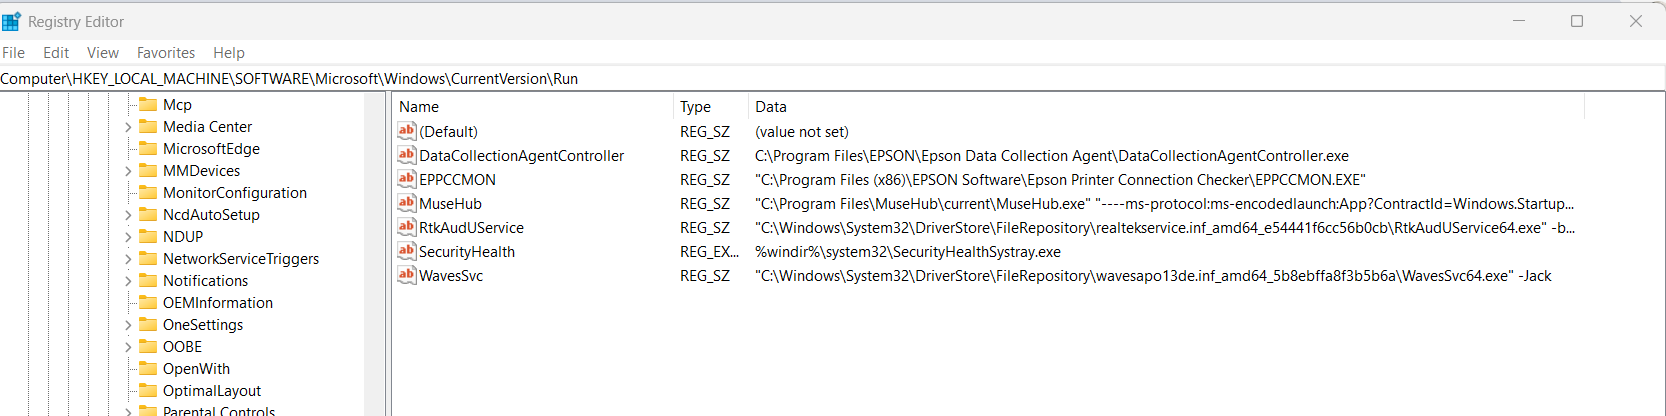Select the OpenWith key label
This screenshot has height=416, width=1666.
click(196, 369)
